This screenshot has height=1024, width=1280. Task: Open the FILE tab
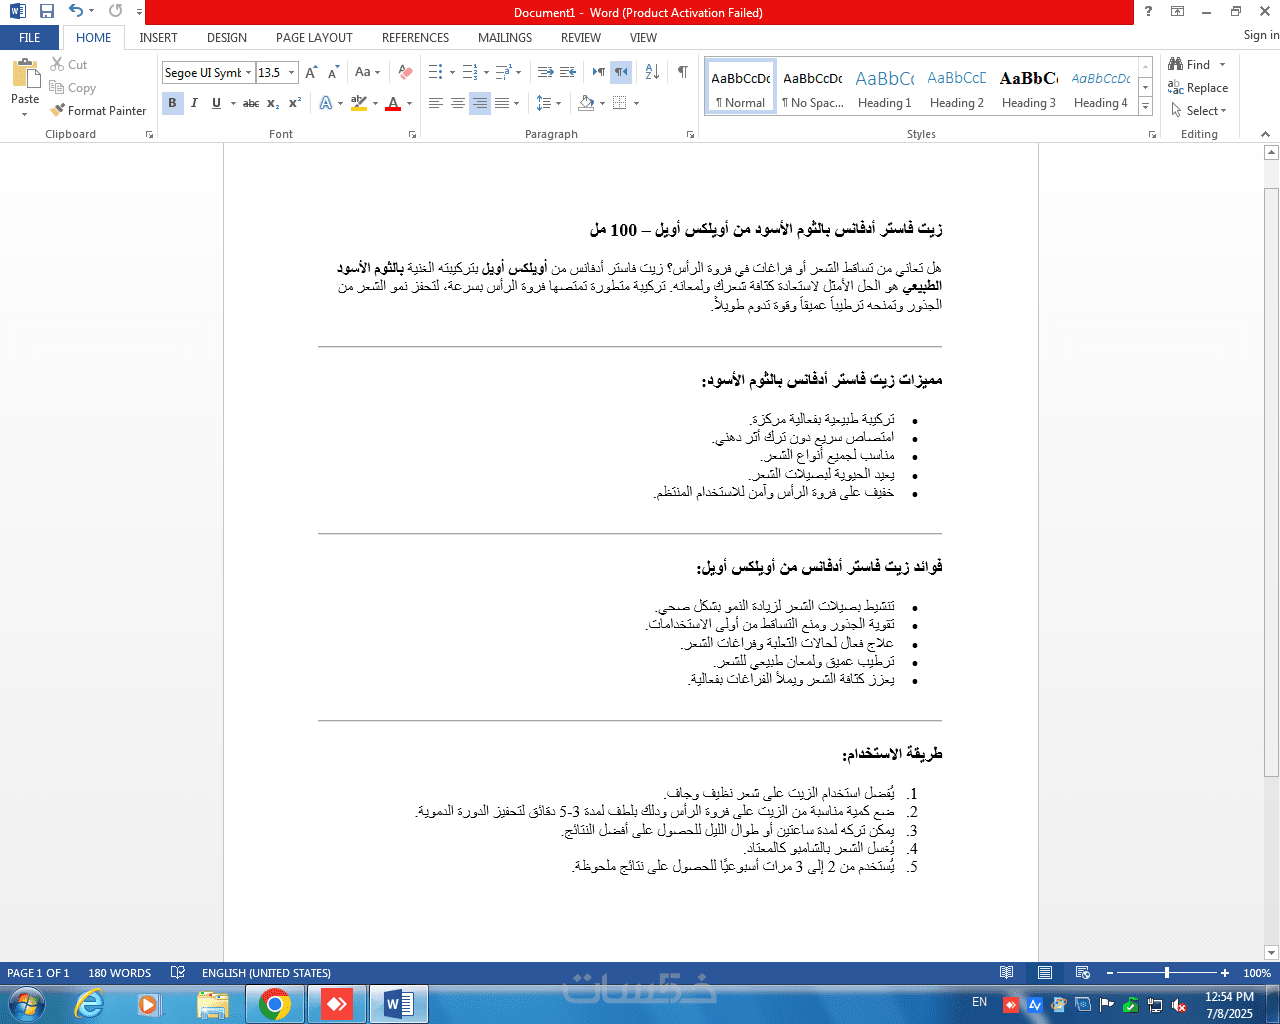click(30, 38)
